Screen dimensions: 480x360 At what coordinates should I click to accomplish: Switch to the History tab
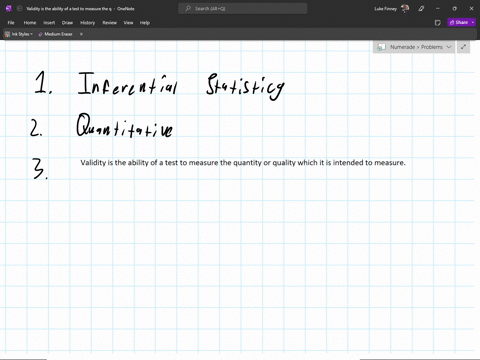click(x=88, y=23)
